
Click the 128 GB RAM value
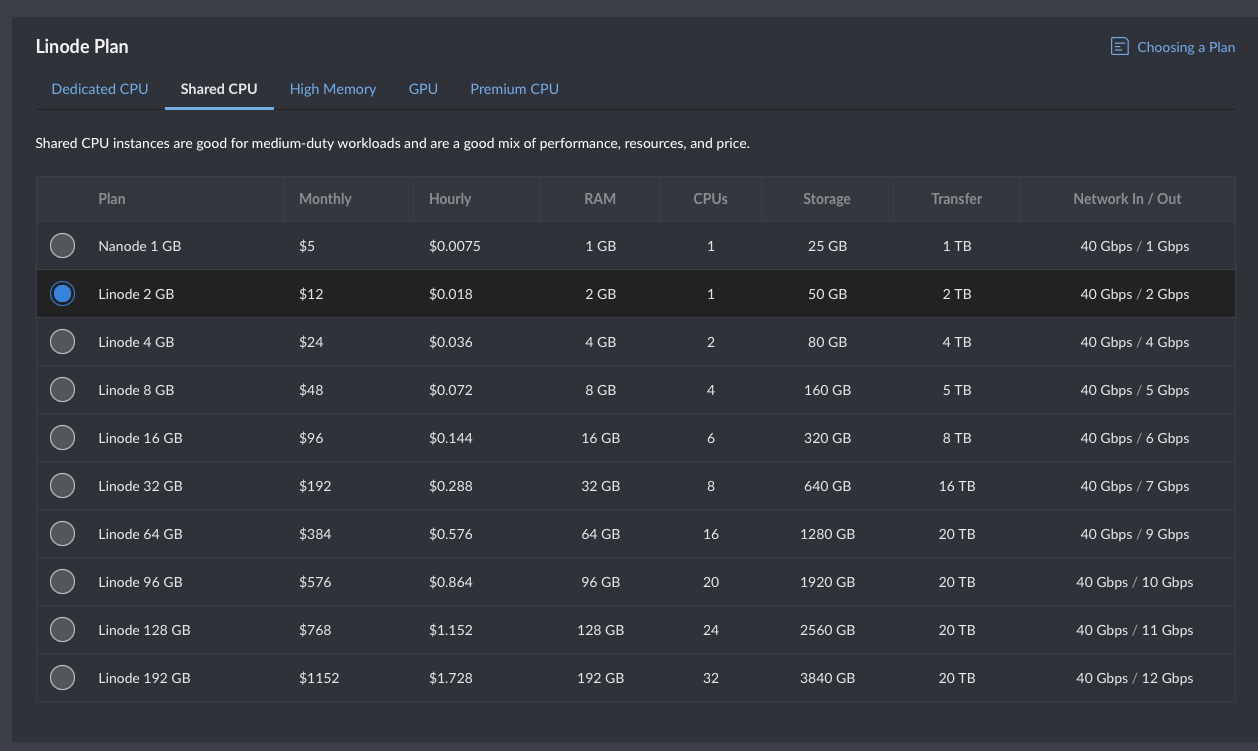(x=600, y=630)
